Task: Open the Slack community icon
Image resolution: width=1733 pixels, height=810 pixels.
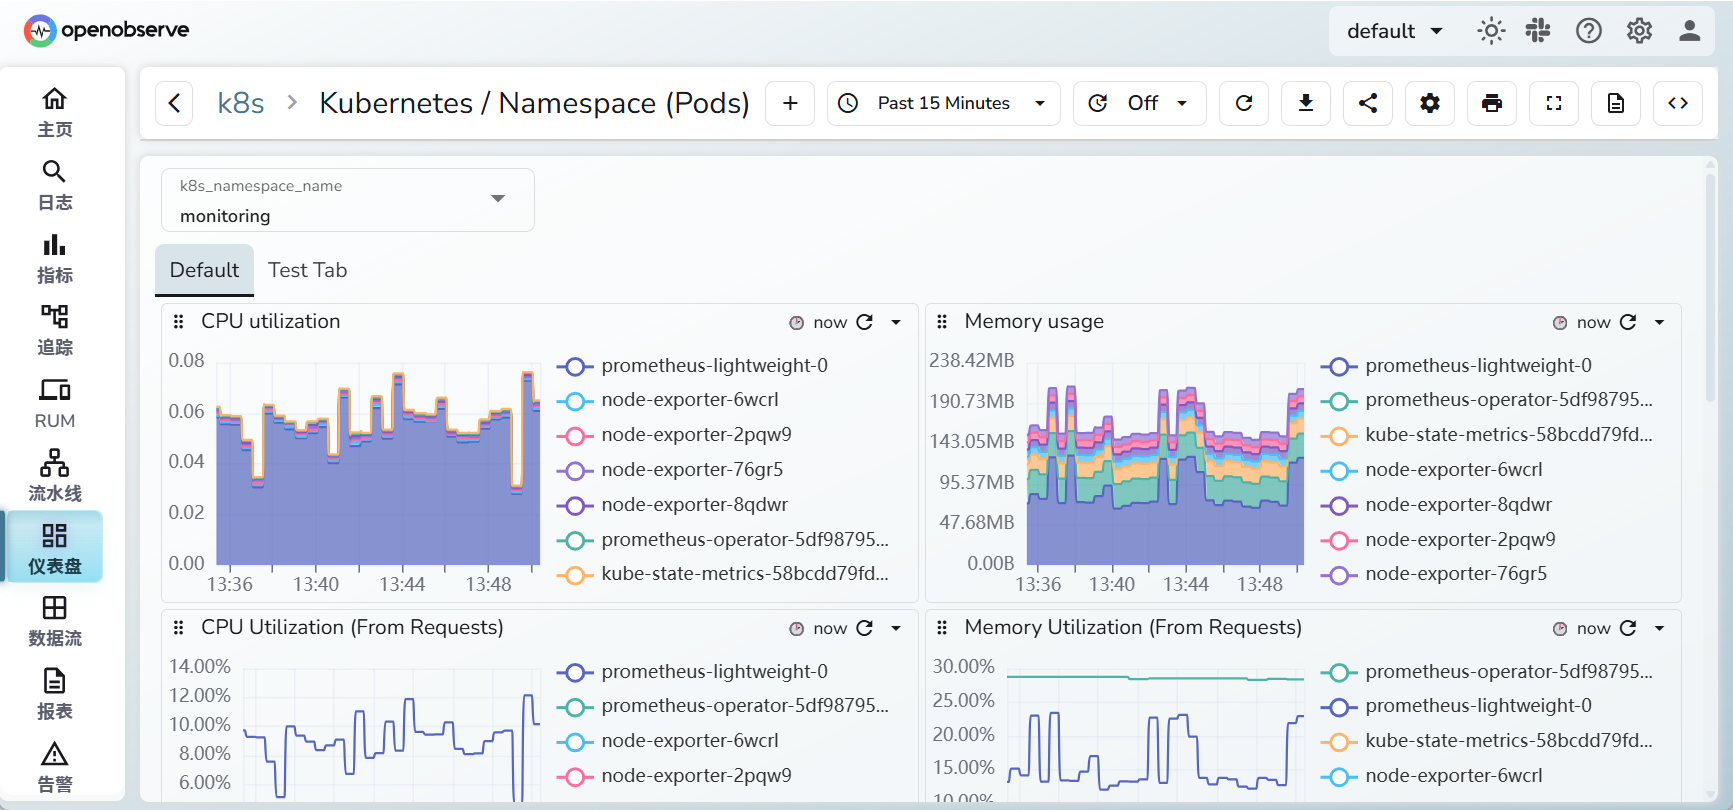Action: [1537, 31]
